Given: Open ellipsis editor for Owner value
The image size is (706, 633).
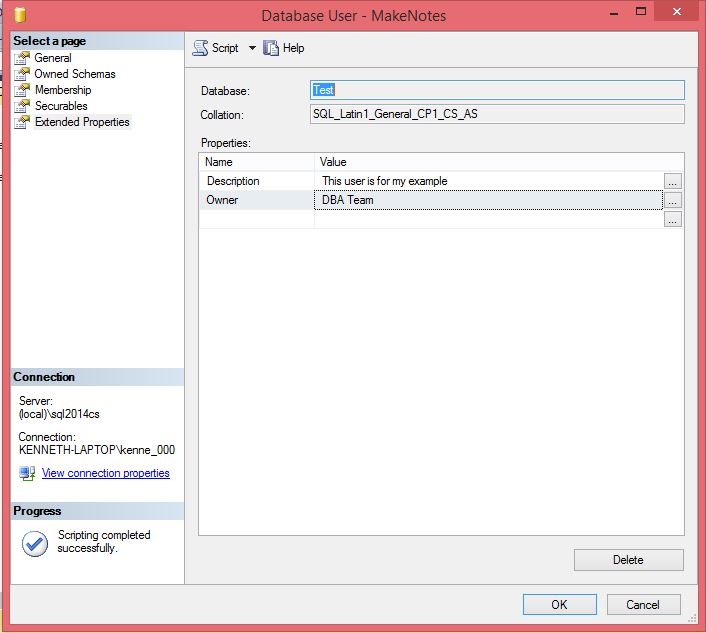Looking at the screenshot, I should [x=673, y=200].
